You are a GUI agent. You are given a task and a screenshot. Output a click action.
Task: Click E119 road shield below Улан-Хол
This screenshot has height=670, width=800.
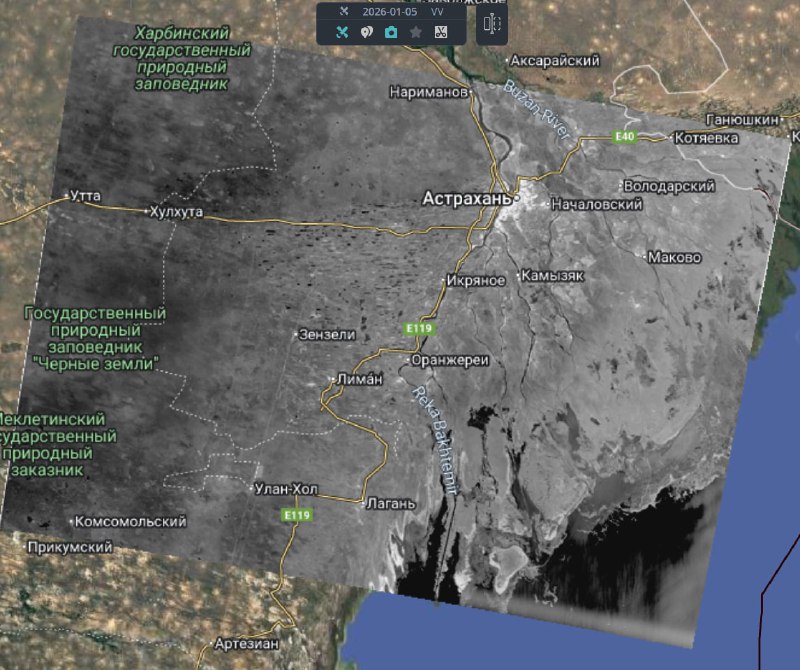coord(295,515)
